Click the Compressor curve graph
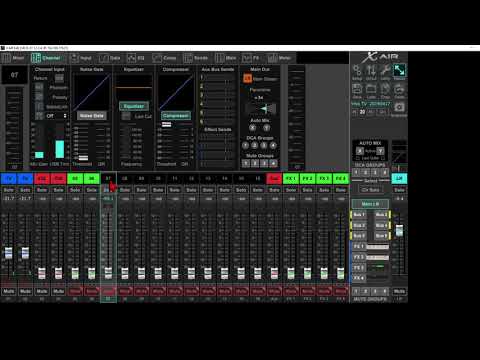This screenshot has height=360, width=480. tap(176, 92)
